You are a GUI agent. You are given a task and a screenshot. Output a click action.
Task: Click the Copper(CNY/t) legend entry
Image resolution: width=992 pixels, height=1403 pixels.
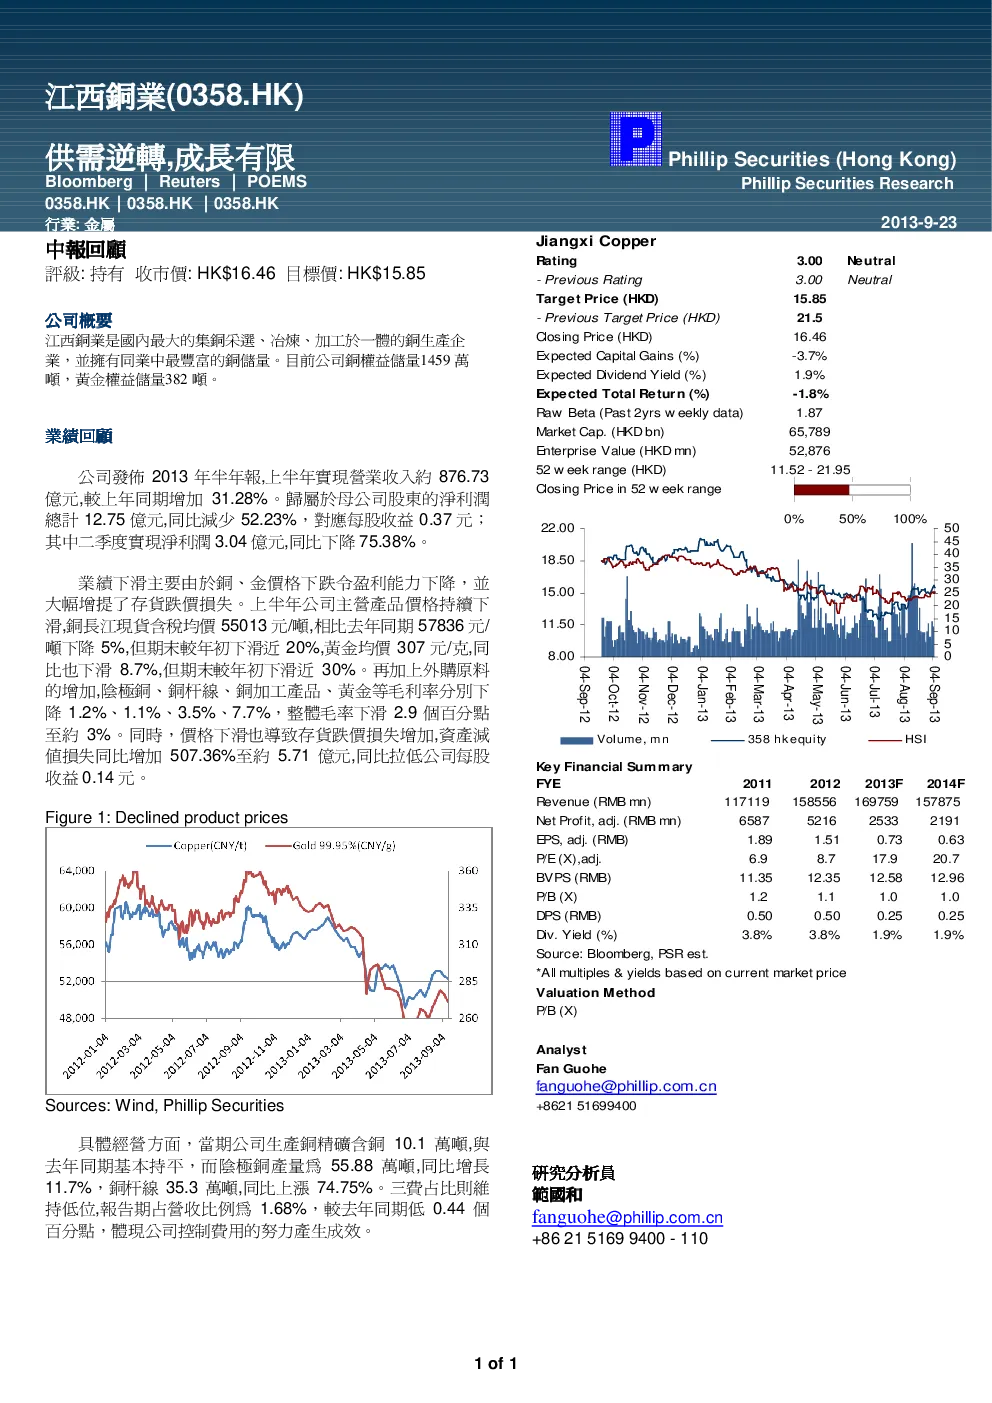point(197,845)
